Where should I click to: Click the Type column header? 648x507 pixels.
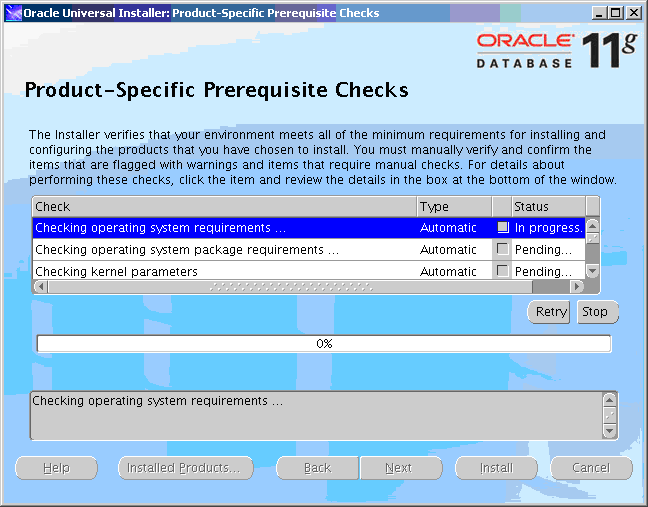pos(454,206)
